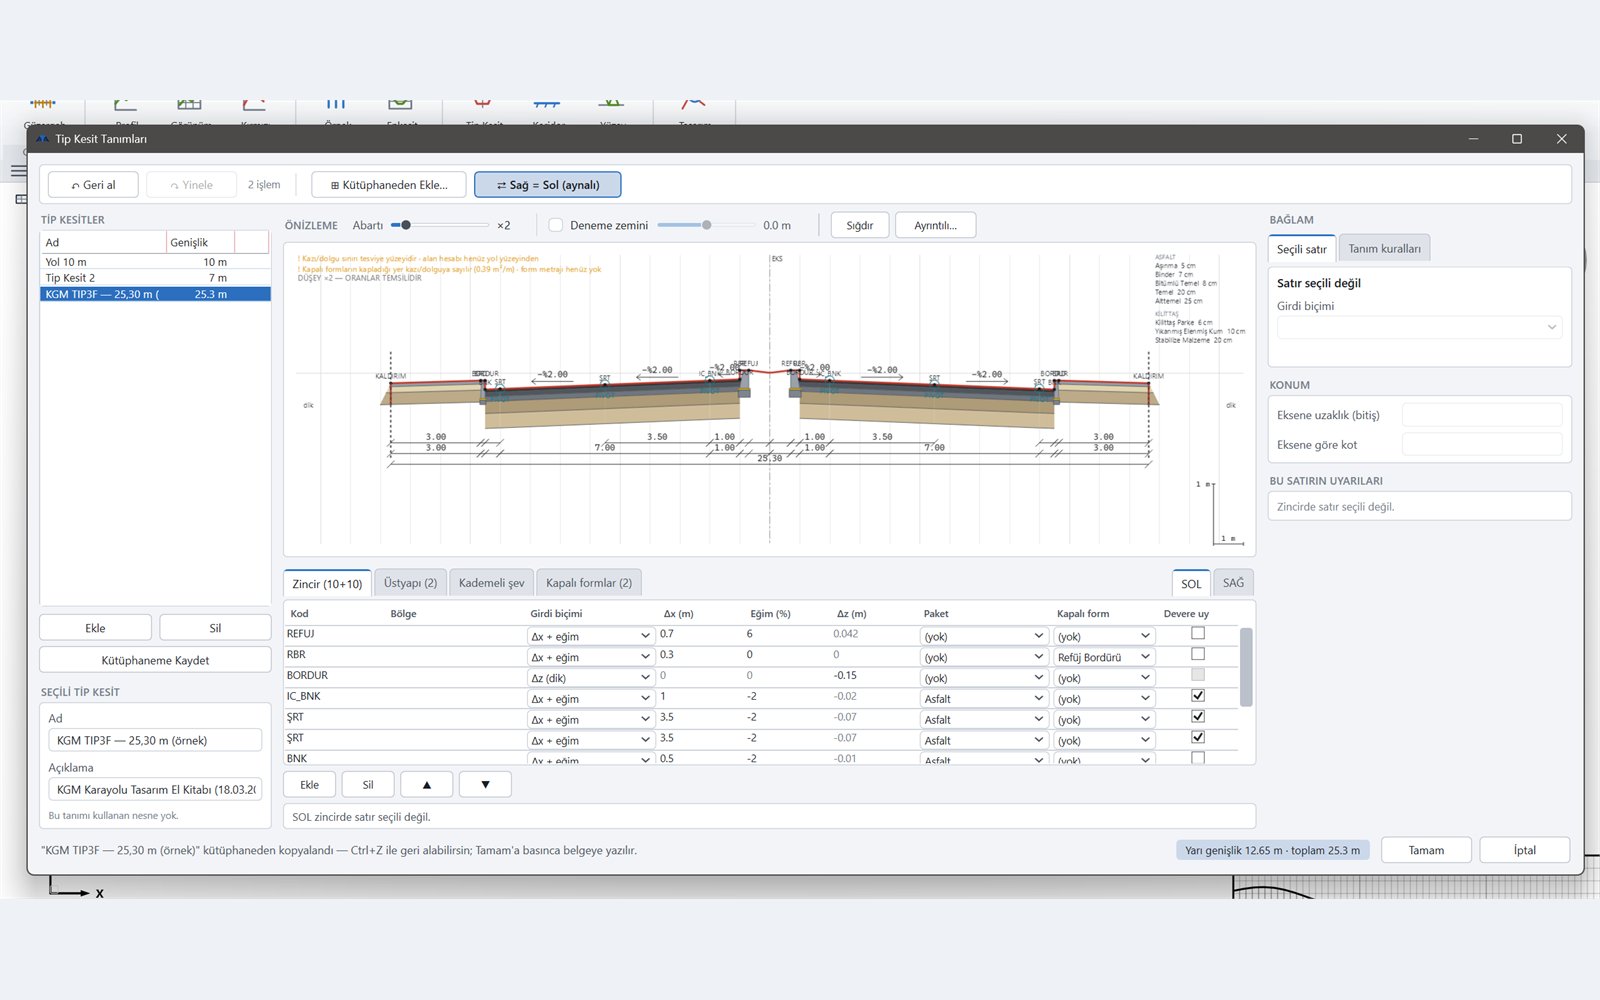
Task: Enable the Deneme zemini checkbox
Action: pos(556,225)
